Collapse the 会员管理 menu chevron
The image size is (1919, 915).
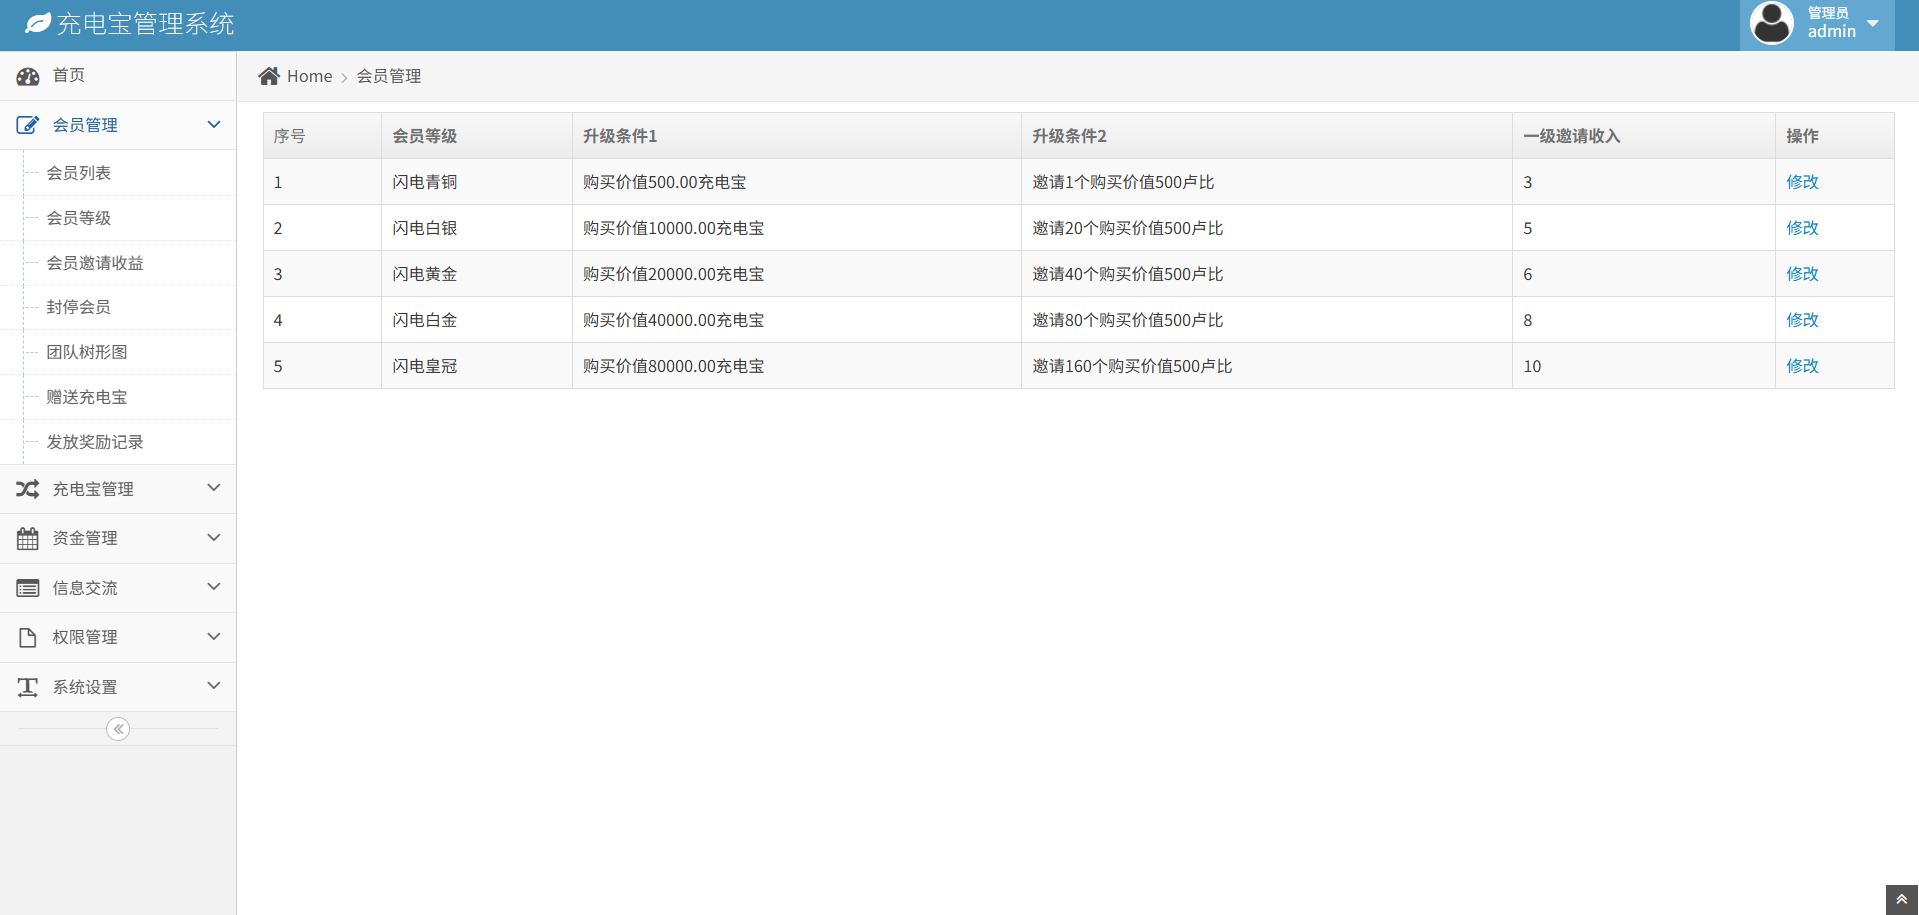pyautogui.click(x=213, y=125)
